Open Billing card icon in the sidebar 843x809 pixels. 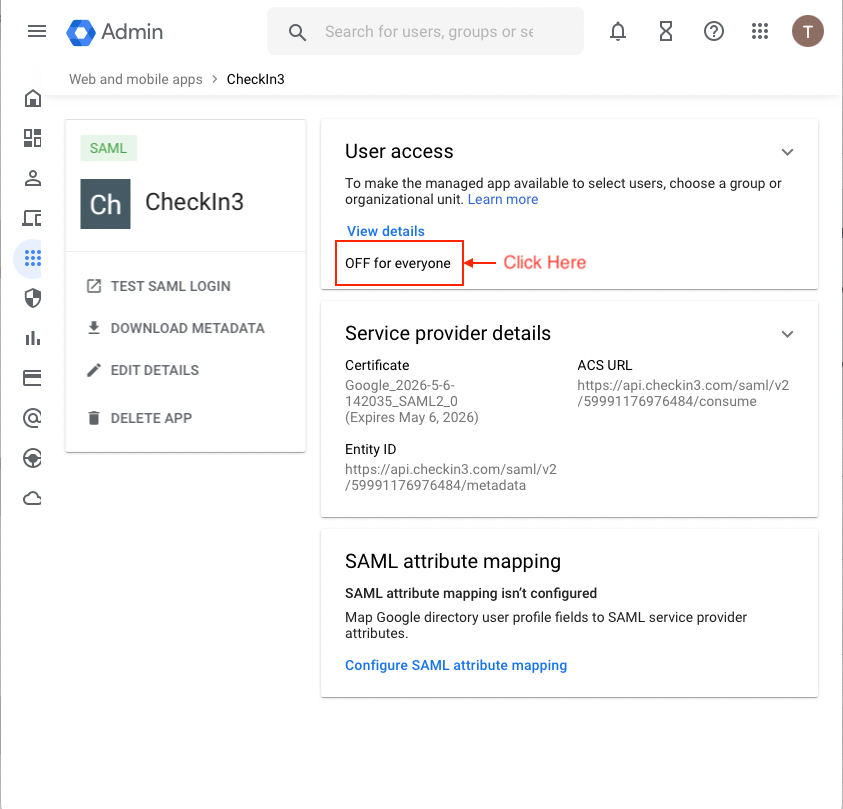pyautogui.click(x=32, y=378)
